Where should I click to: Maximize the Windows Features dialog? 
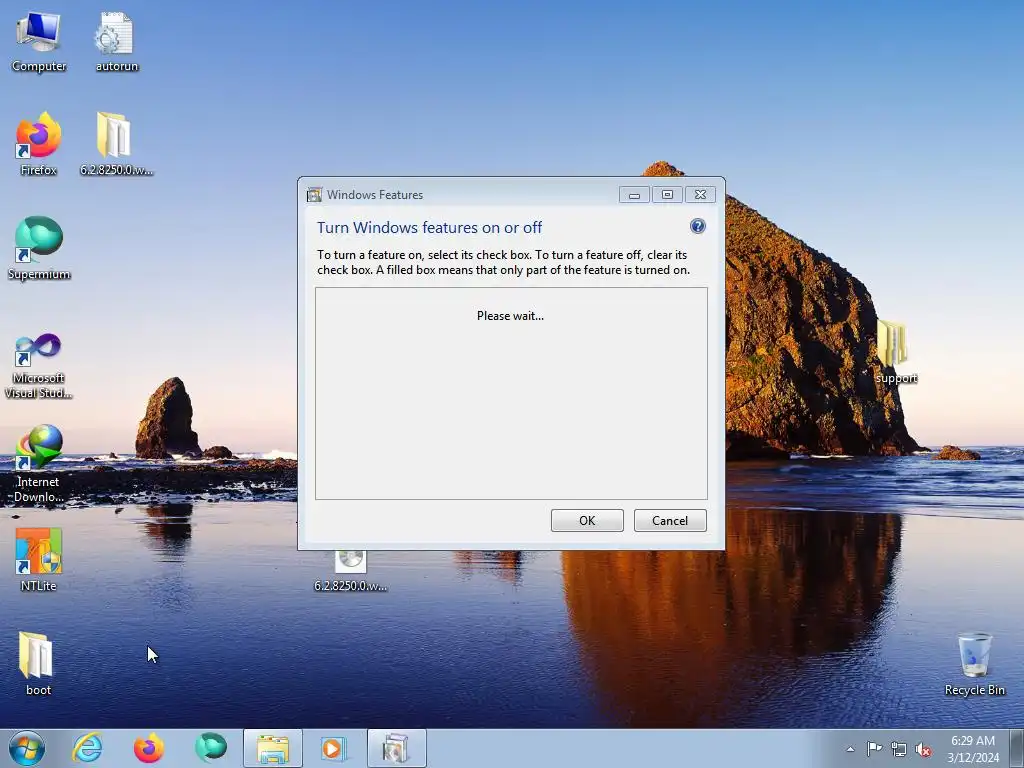667,195
